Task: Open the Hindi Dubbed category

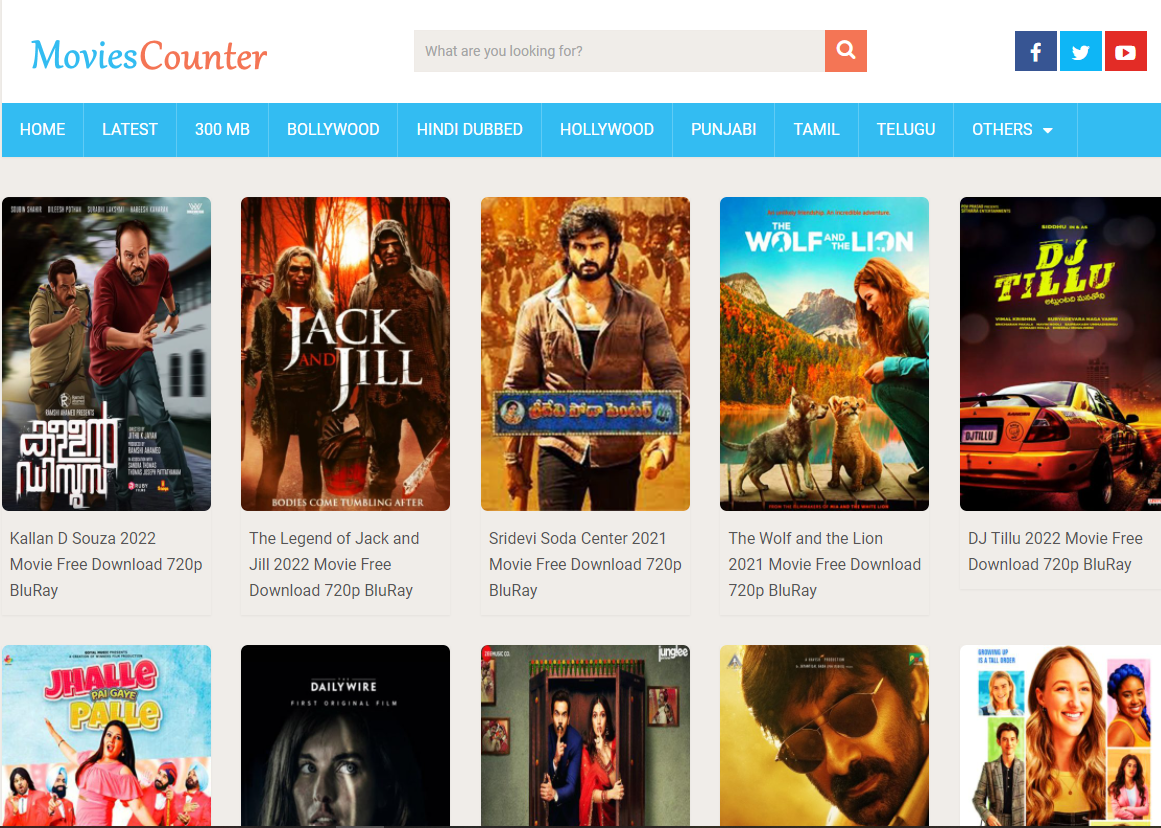Action: (x=469, y=130)
